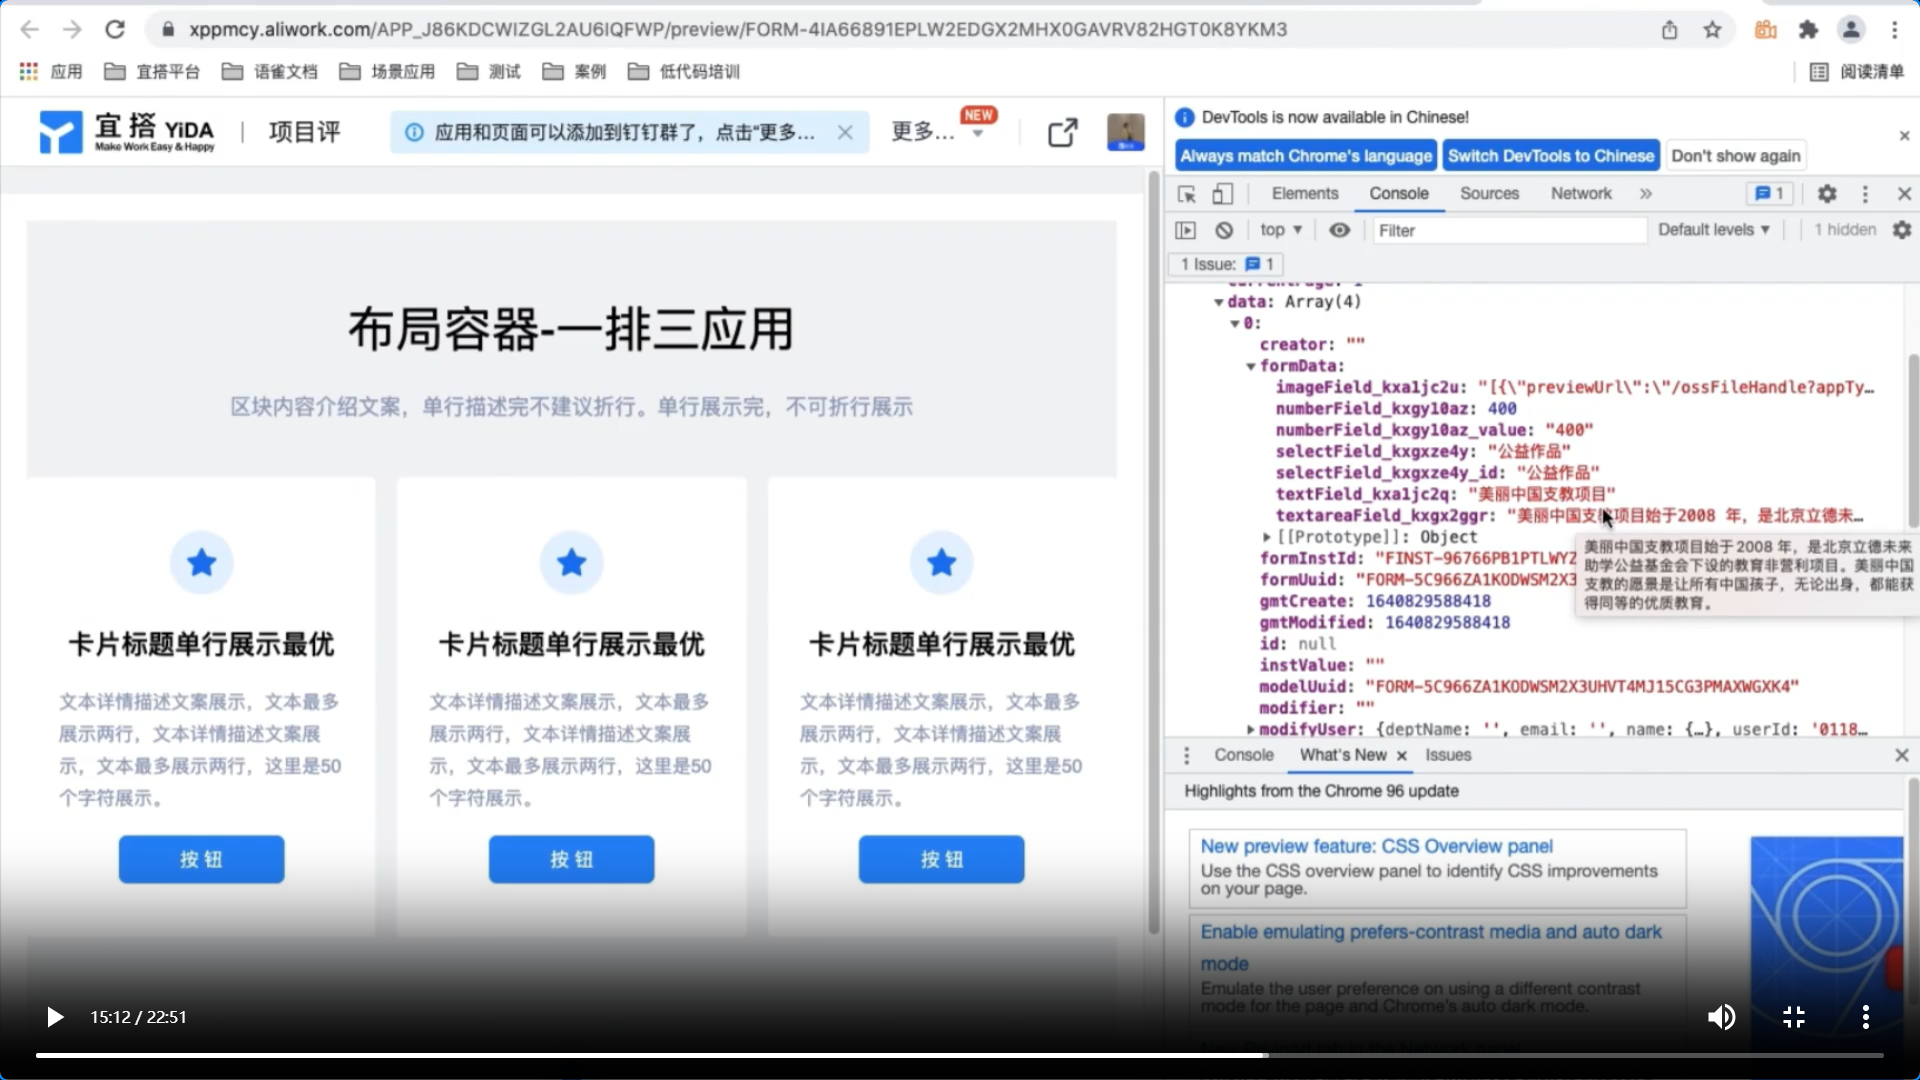Click the inspect element picker icon
Image resolution: width=1920 pixels, height=1080 pixels.
[1187, 194]
